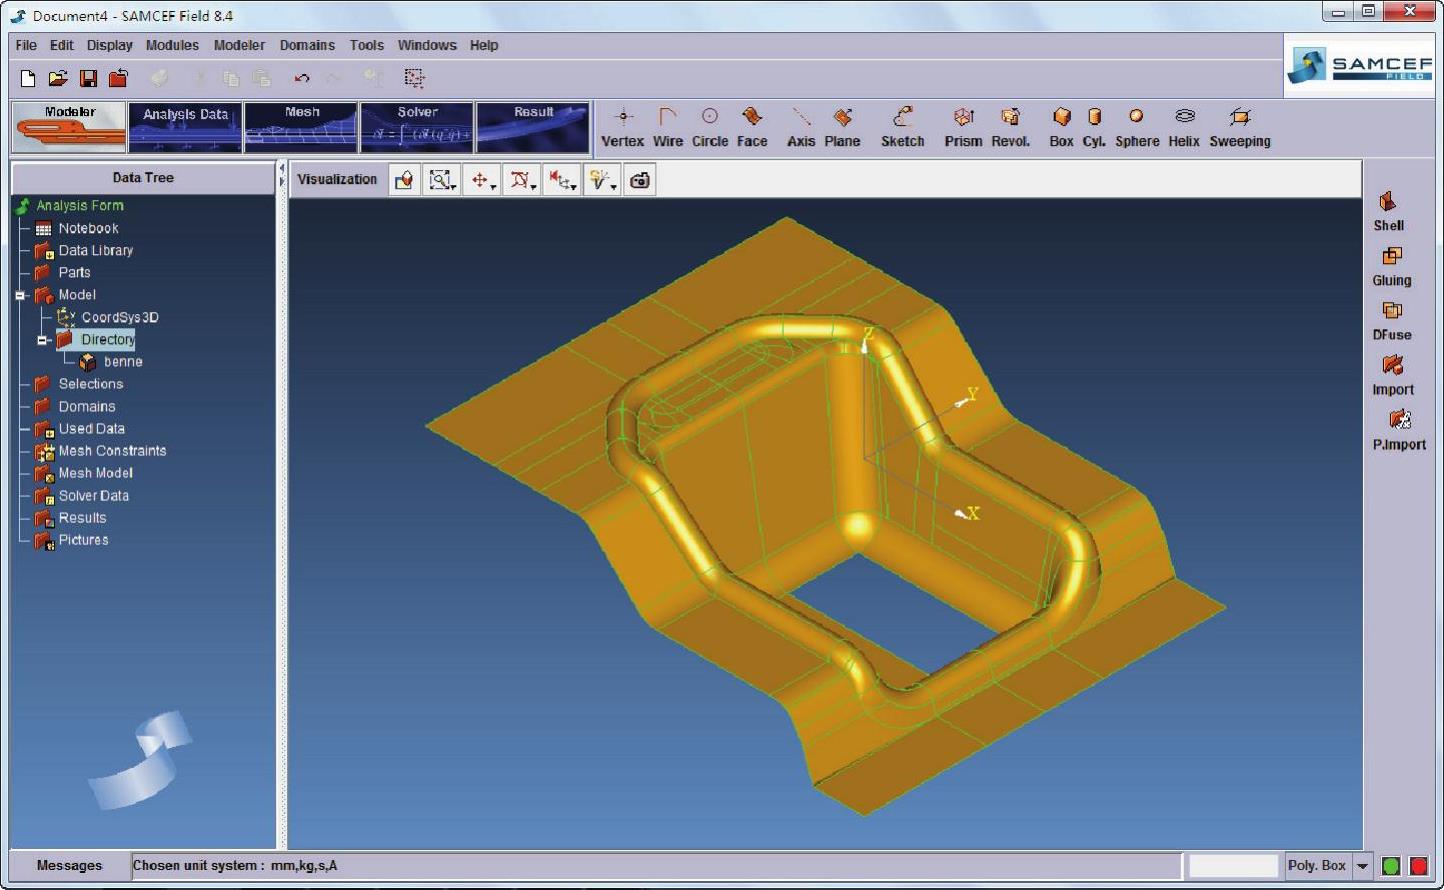Select the Sweeping tool
Image resolution: width=1444 pixels, height=890 pixels.
(x=1239, y=127)
